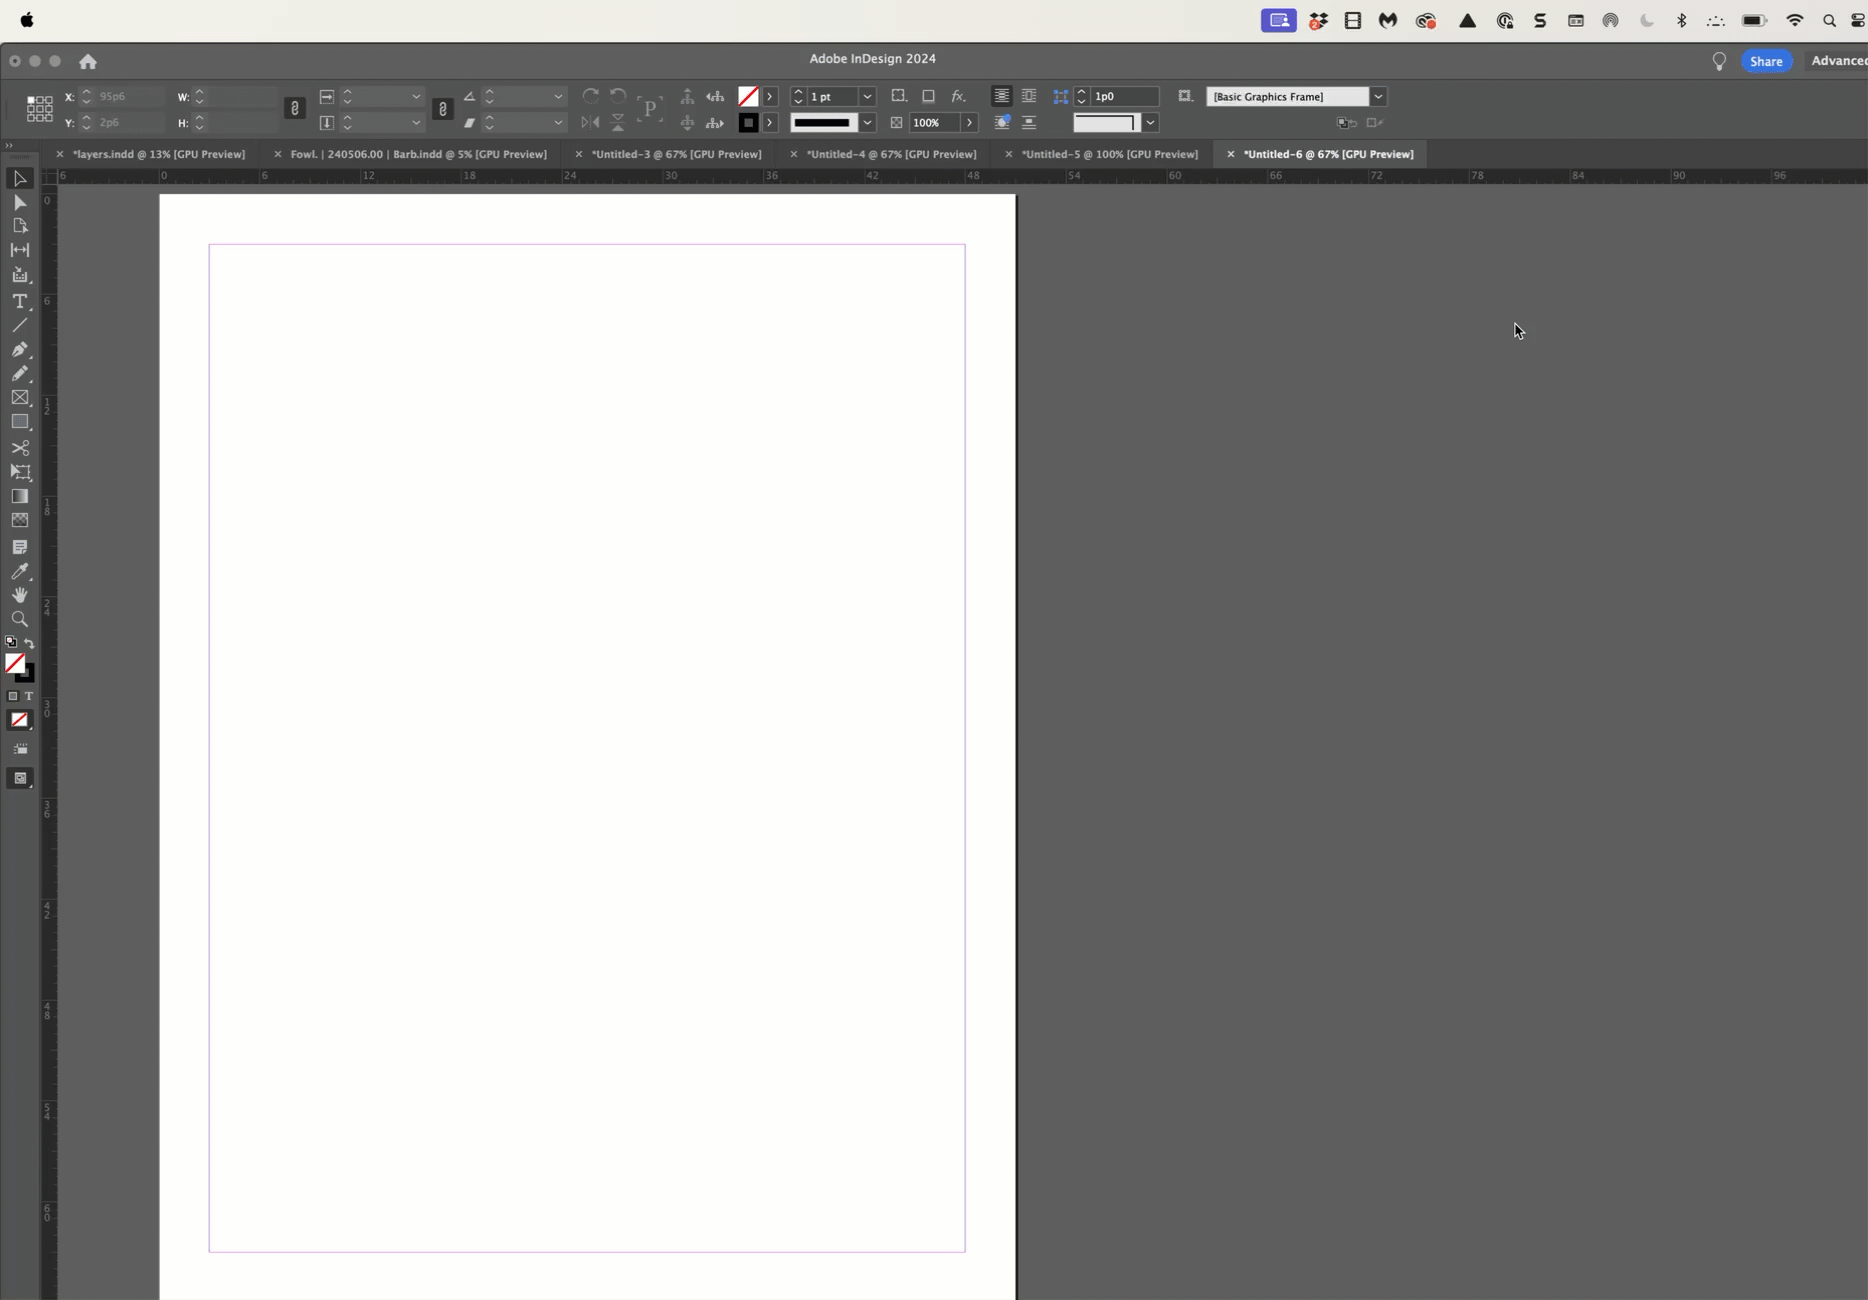
Task: Select the Pen tool in toolbar
Action: [19, 349]
